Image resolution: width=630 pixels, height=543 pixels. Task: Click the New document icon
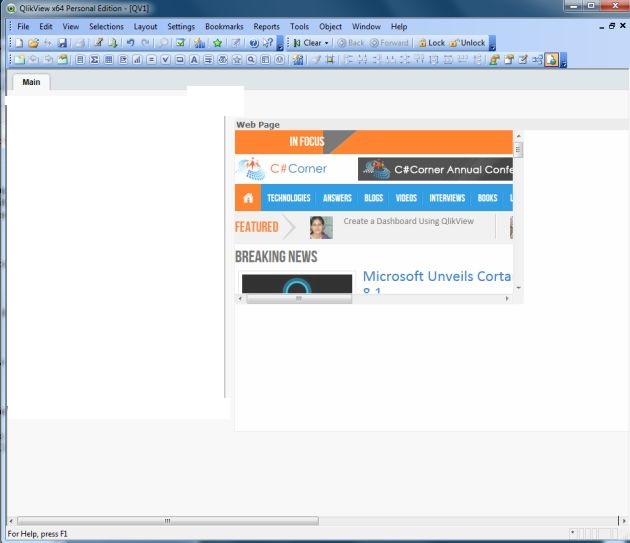(18, 43)
